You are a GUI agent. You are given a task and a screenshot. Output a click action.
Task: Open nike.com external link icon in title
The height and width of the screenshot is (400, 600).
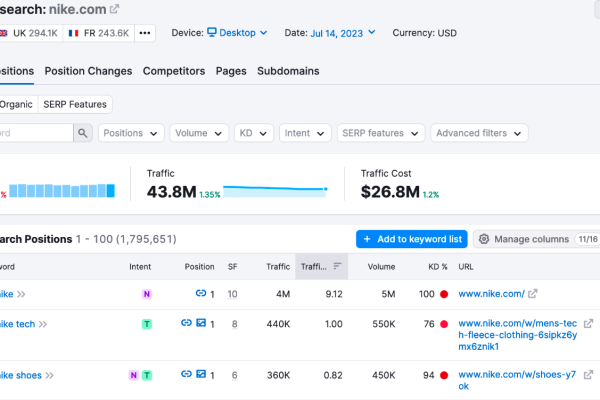114,9
